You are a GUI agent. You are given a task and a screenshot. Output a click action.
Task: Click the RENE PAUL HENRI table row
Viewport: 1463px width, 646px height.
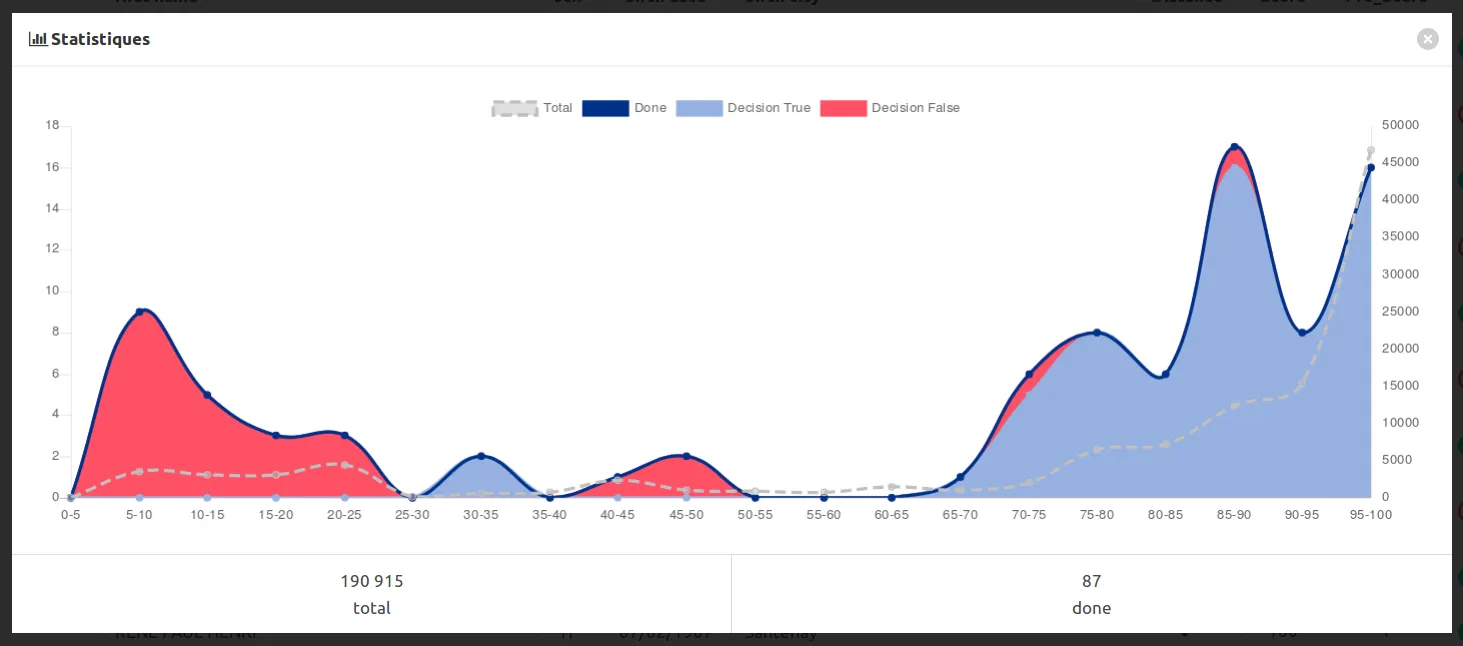(186, 632)
